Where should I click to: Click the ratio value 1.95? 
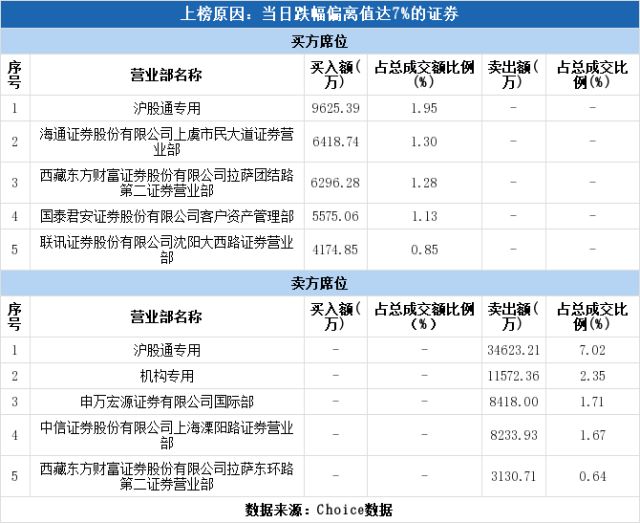pos(424,108)
